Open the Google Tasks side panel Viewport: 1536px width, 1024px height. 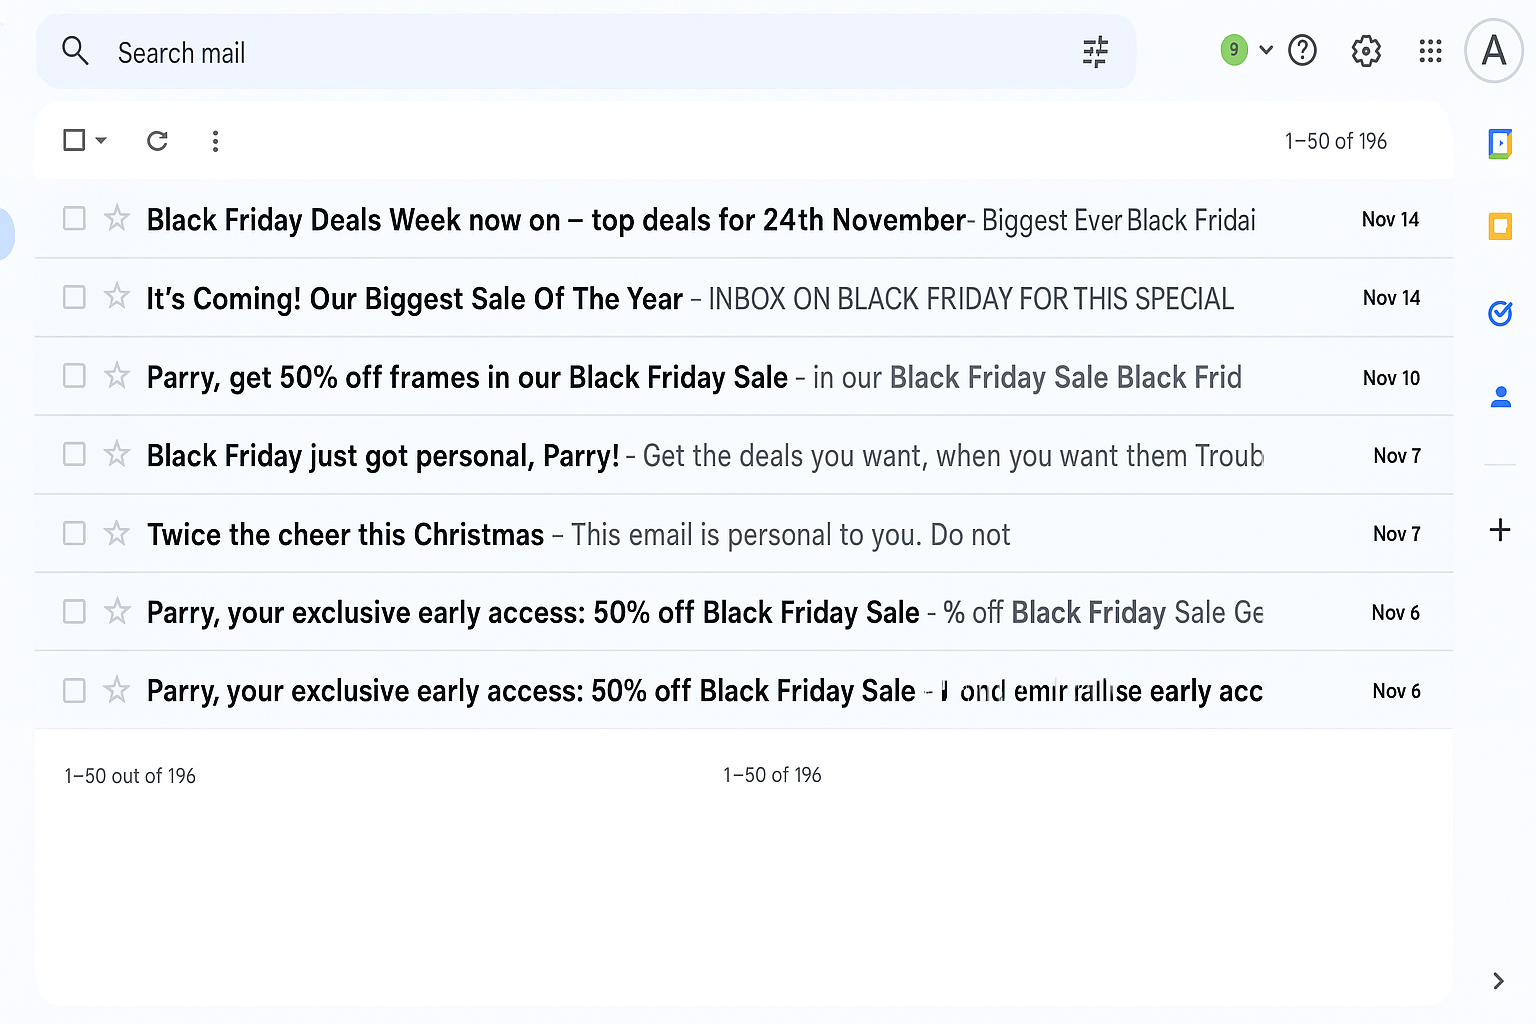[x=1500, y=313]
